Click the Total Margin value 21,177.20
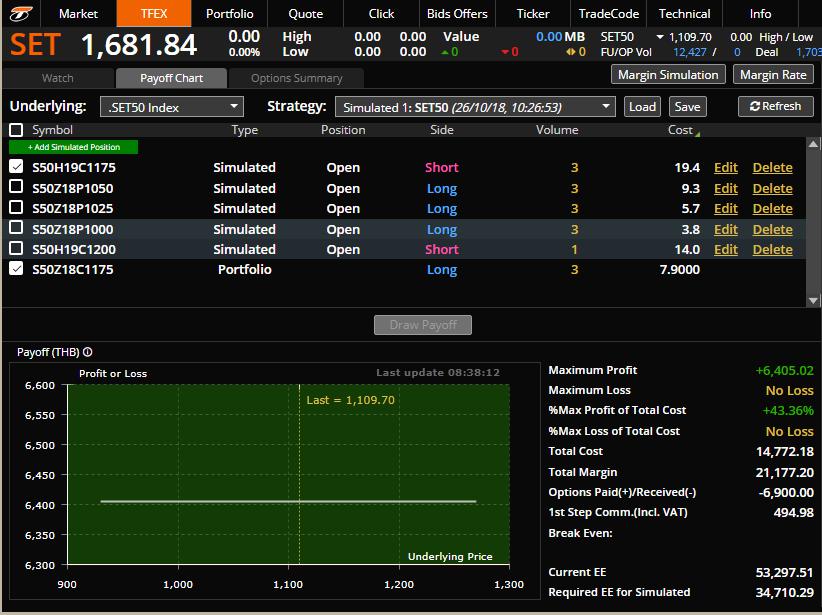 [x=784, y=472]
